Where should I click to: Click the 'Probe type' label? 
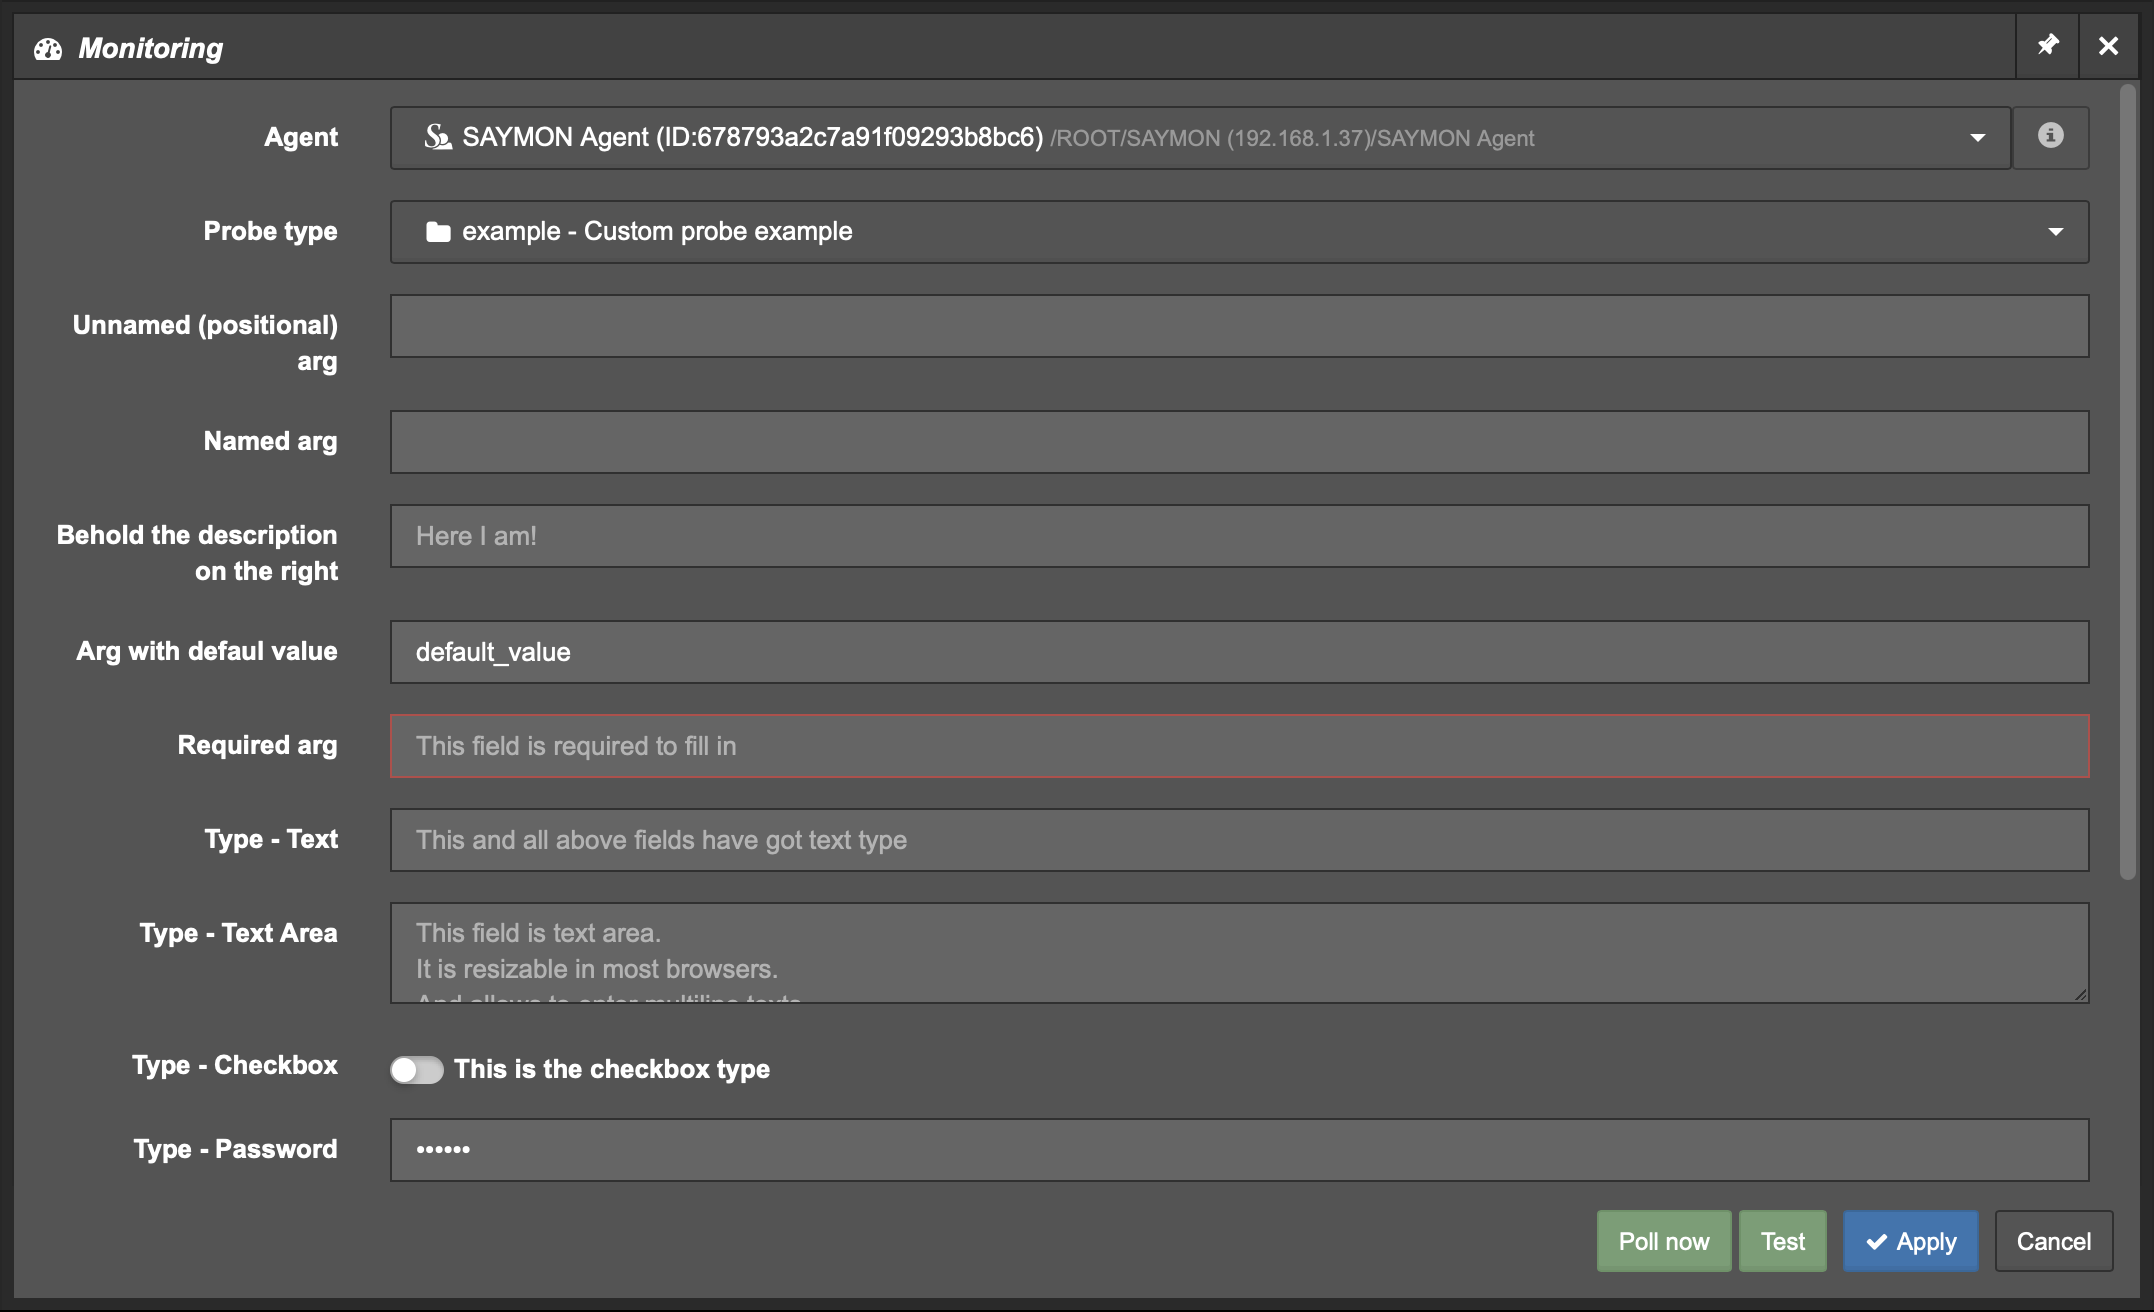click(x=271, y=231)
